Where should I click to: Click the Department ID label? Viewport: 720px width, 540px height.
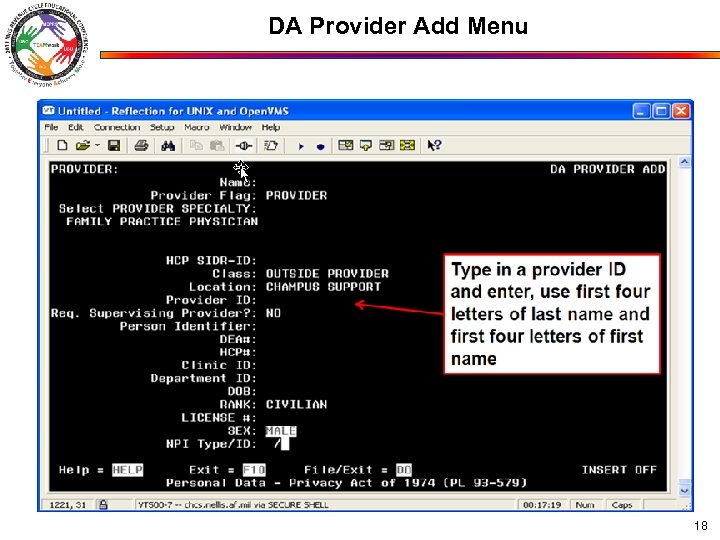tap(203, 378)
